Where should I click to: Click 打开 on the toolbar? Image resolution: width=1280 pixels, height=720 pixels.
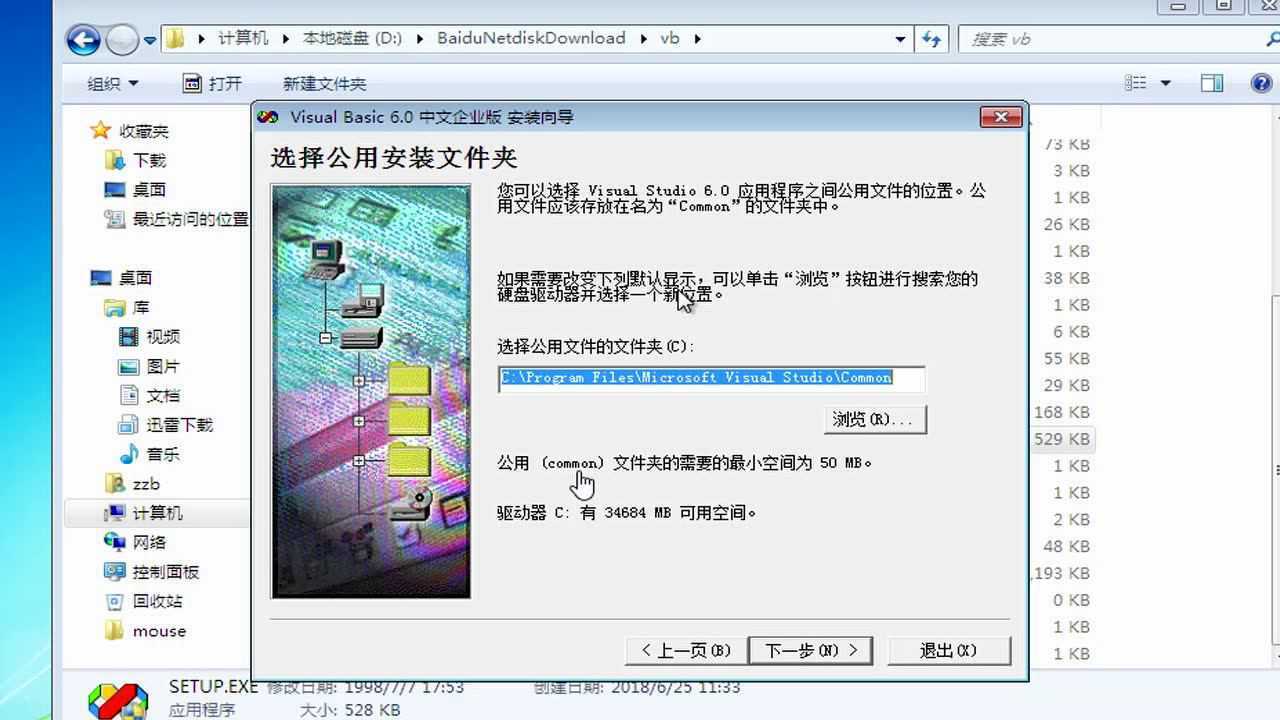click(x=212, y=83)
